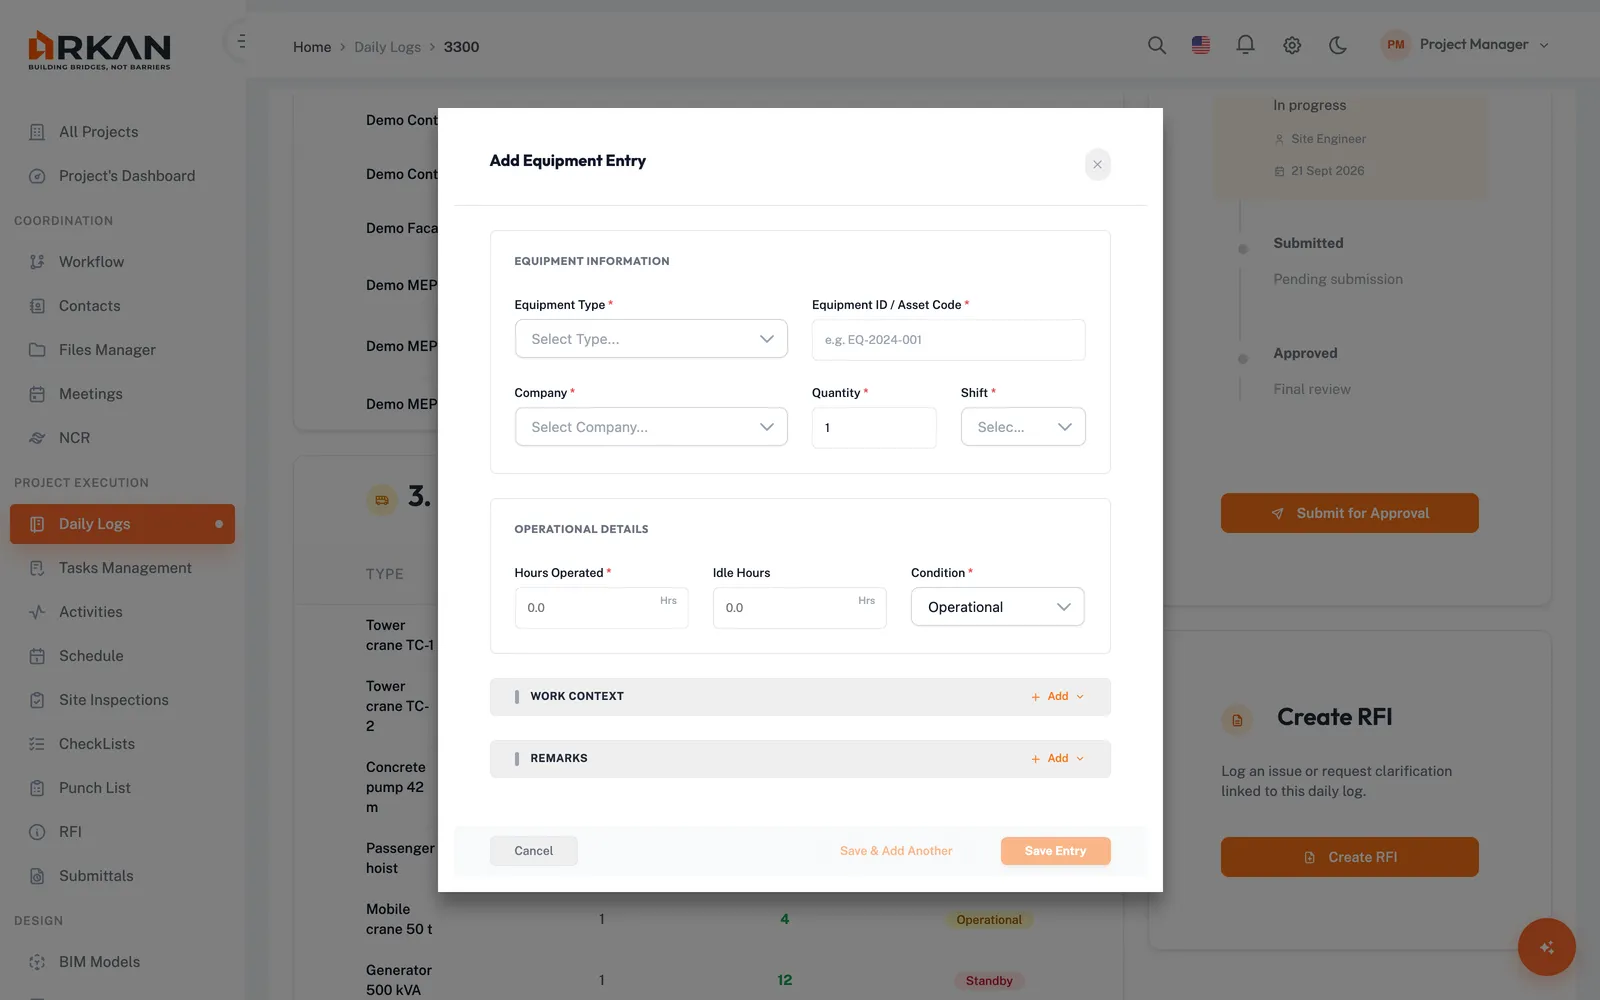Viewport: 1600px width, 1000px height.
Task: Open NCR section
Action: [122, 438]
